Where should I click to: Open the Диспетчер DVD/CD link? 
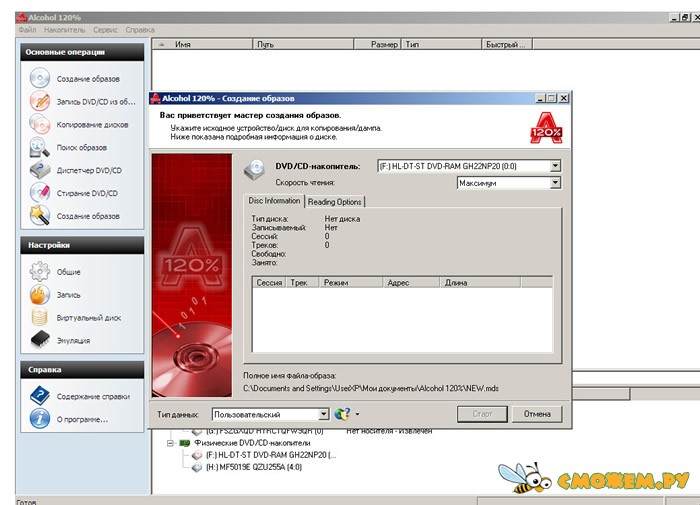[x=89, y=170]
